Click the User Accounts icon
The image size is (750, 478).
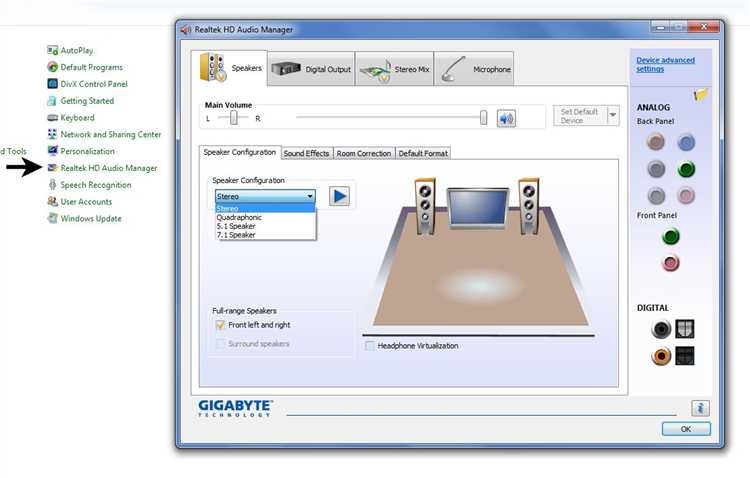pyautogui.click(x=52, y=201)
